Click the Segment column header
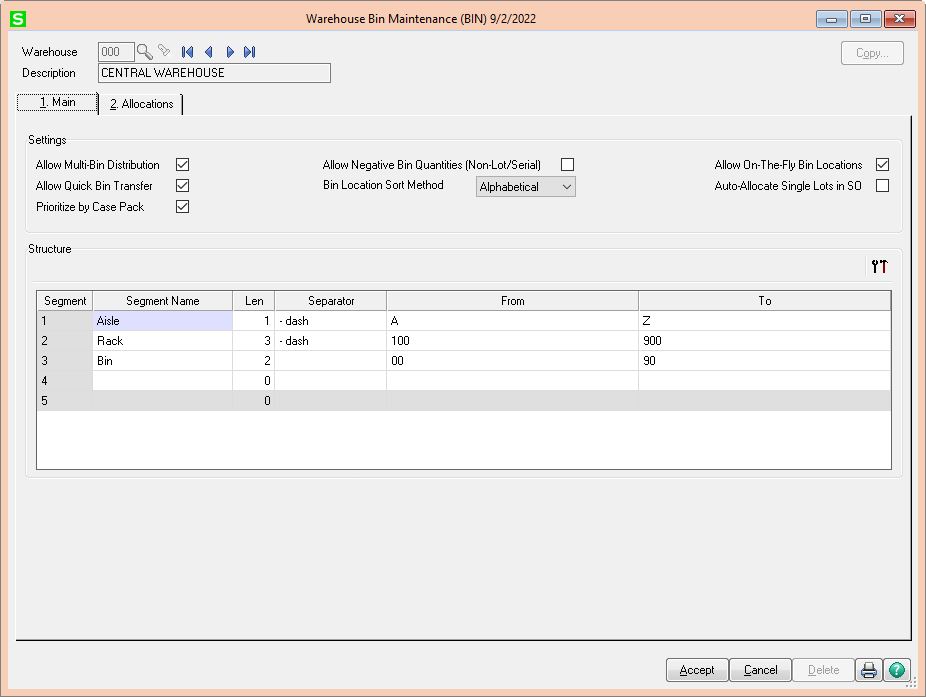This screenshot has width=926, height=697. 65,301
